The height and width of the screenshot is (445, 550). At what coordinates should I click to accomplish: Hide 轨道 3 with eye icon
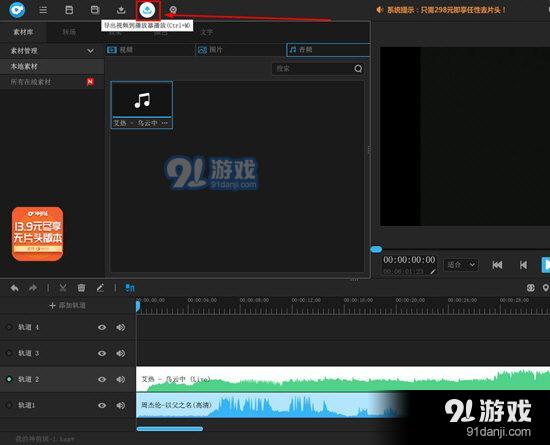[102, 353]
